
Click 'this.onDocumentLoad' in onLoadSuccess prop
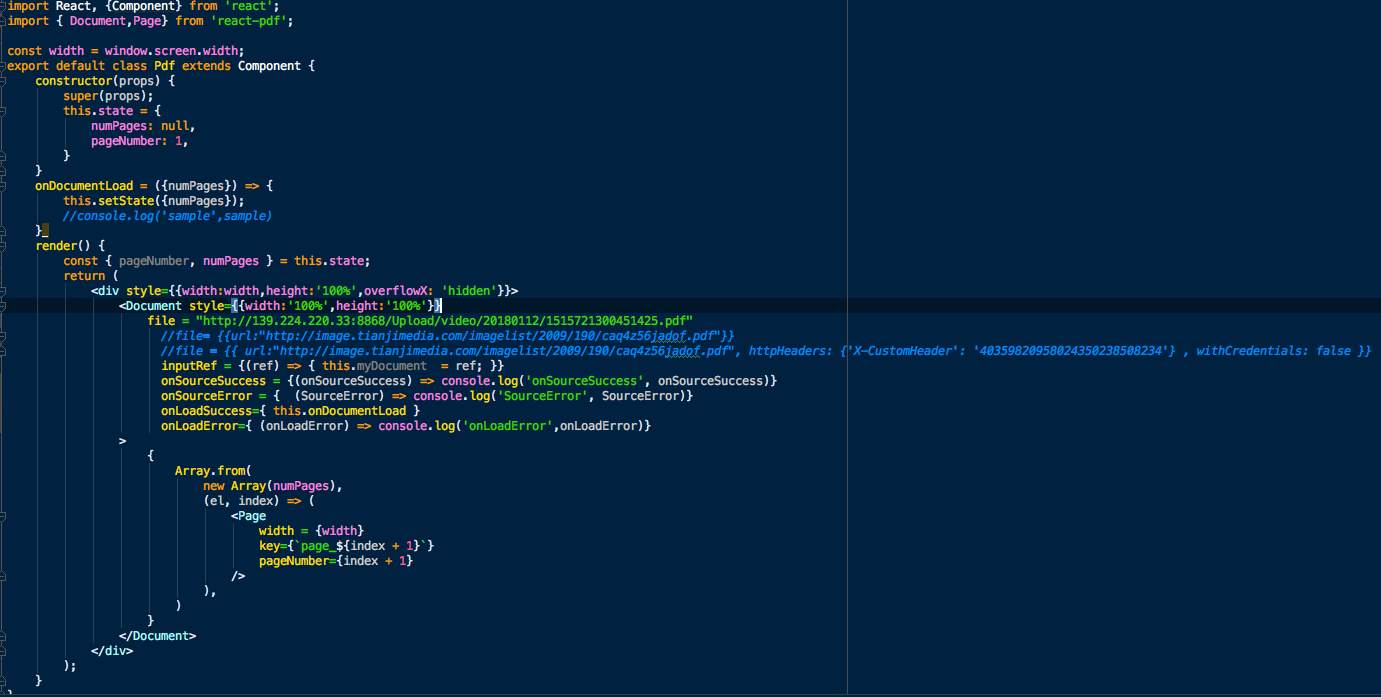pos(339,411)
